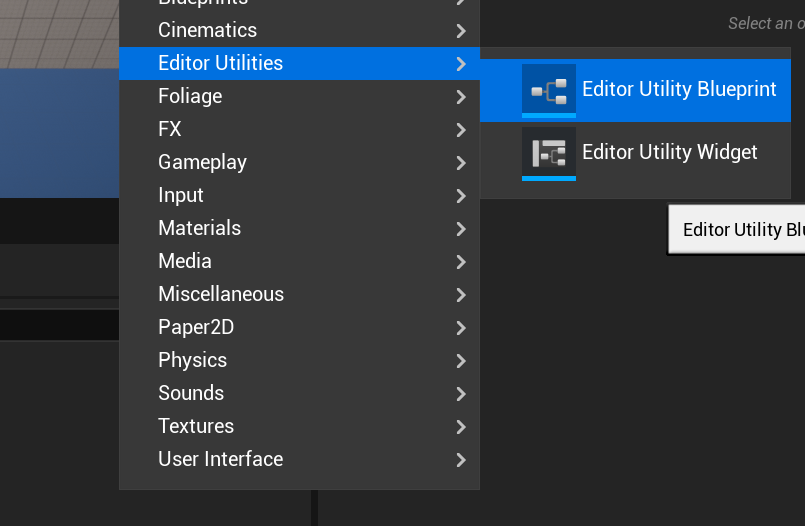Screen dimensions: 805x526
Task: Open the User Interface submenu
Action: coord(220,459)
